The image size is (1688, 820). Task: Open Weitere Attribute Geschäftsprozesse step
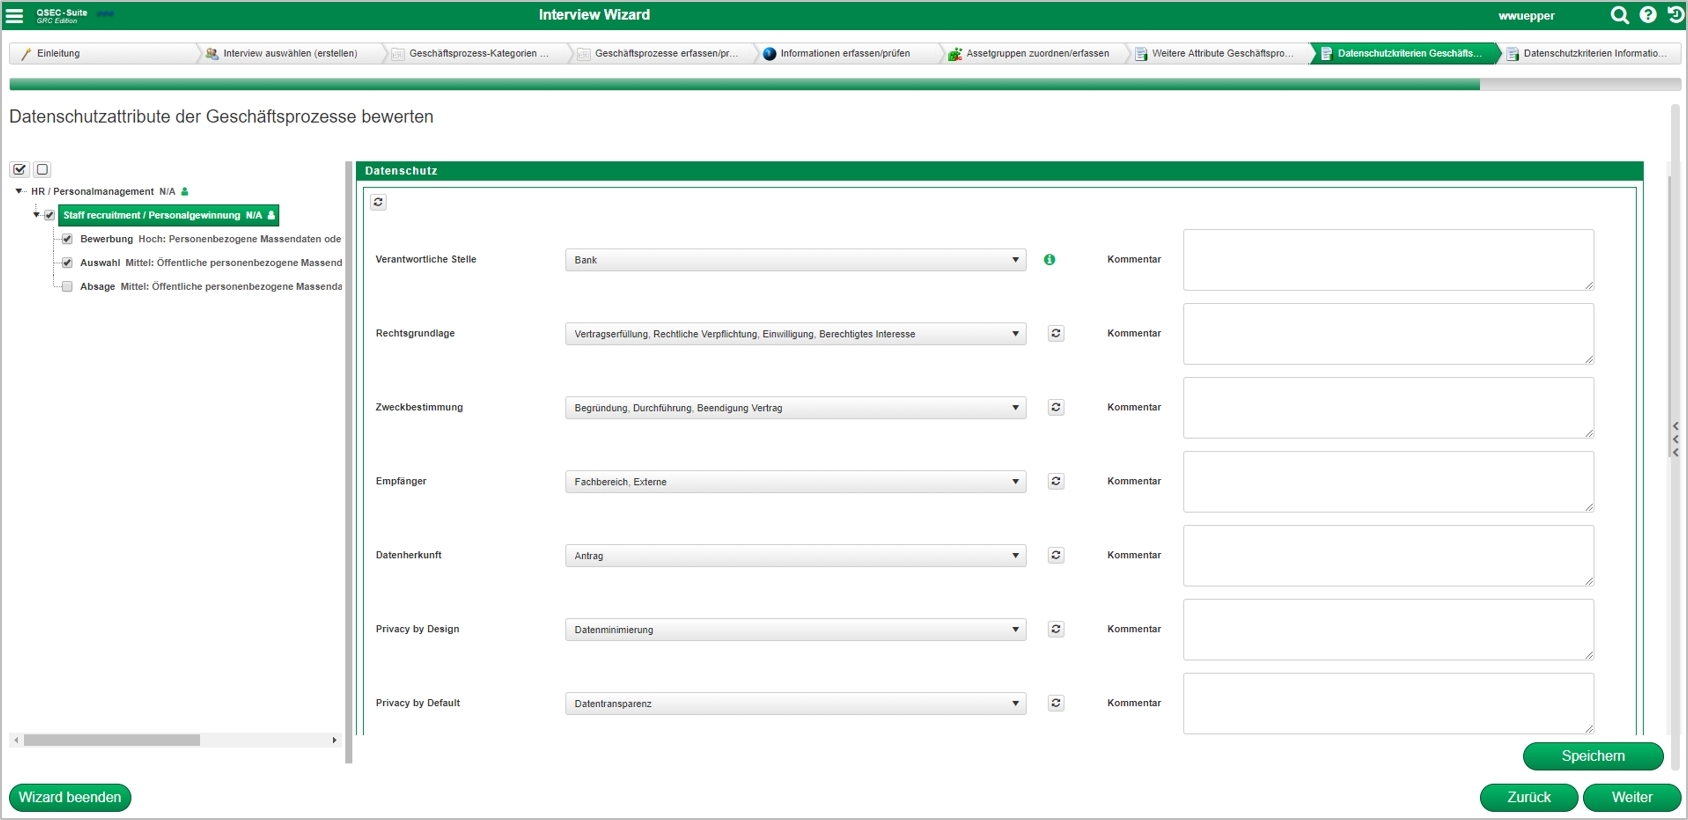point(1222,54)
